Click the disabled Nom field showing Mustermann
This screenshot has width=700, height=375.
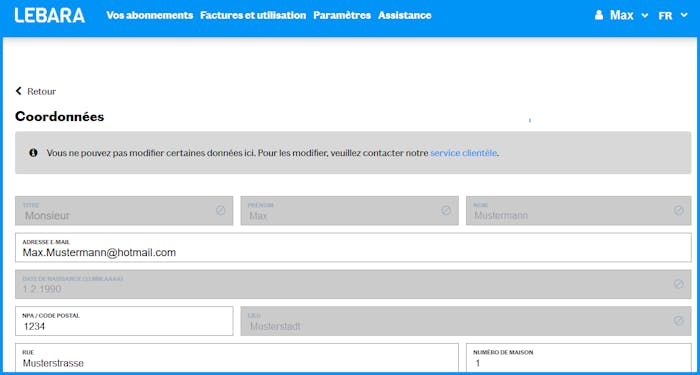[579, 211]
